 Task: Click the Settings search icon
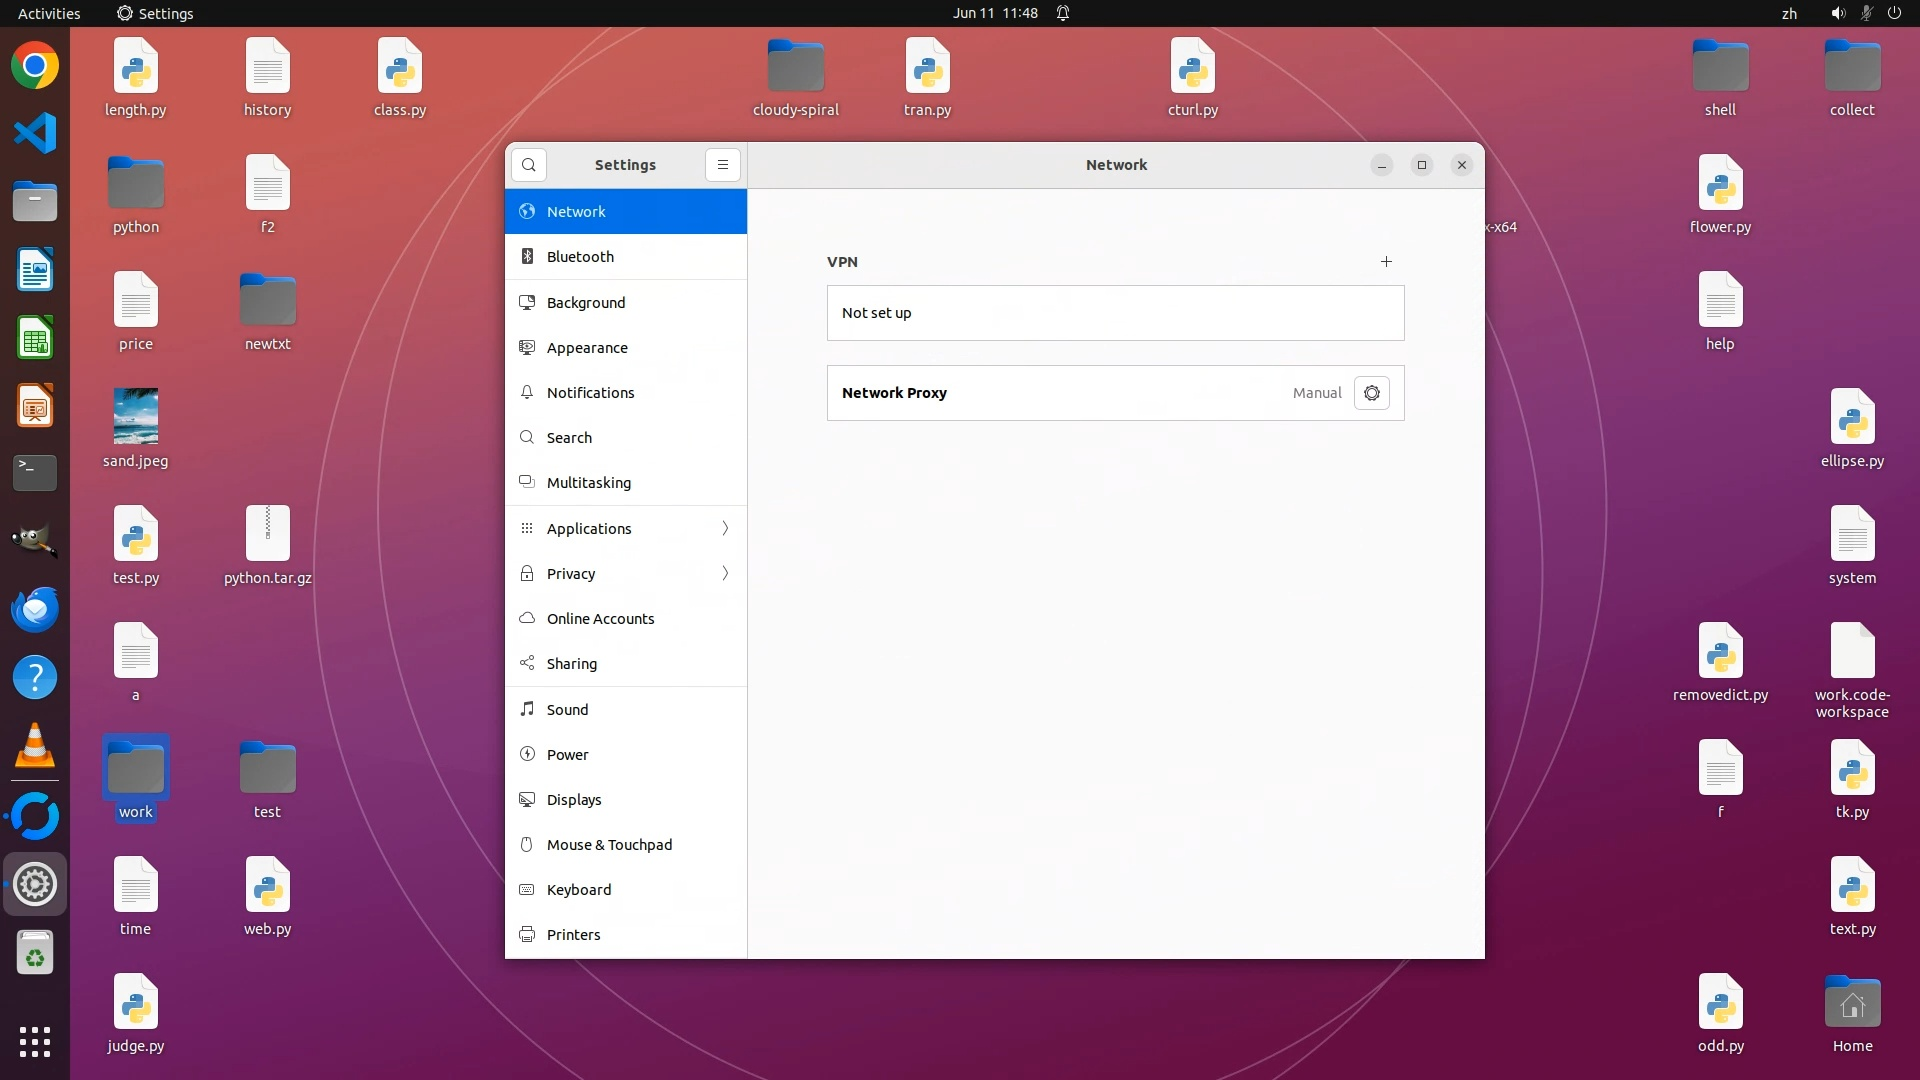pyautogui.click(x=529, y=165)
